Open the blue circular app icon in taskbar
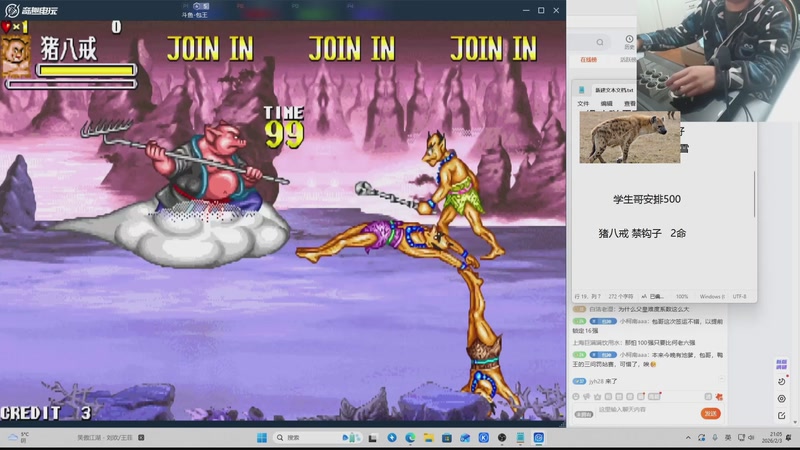The image size is (800, 450). [392, 438]
